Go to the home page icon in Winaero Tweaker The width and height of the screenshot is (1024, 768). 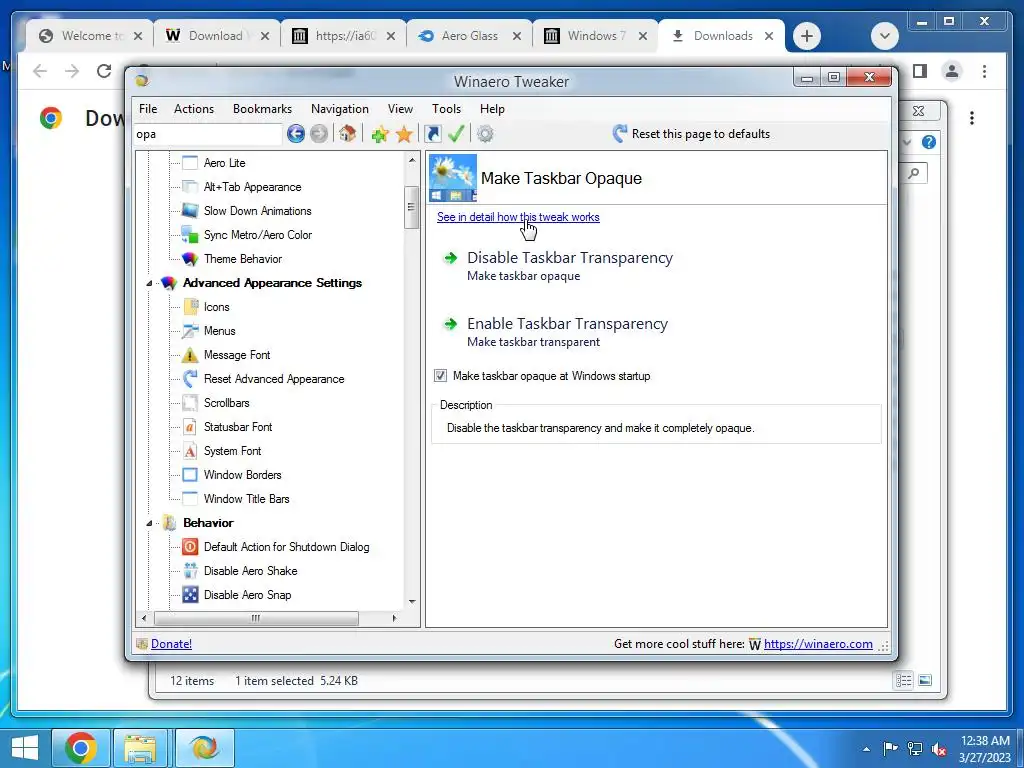coord(347,134)
